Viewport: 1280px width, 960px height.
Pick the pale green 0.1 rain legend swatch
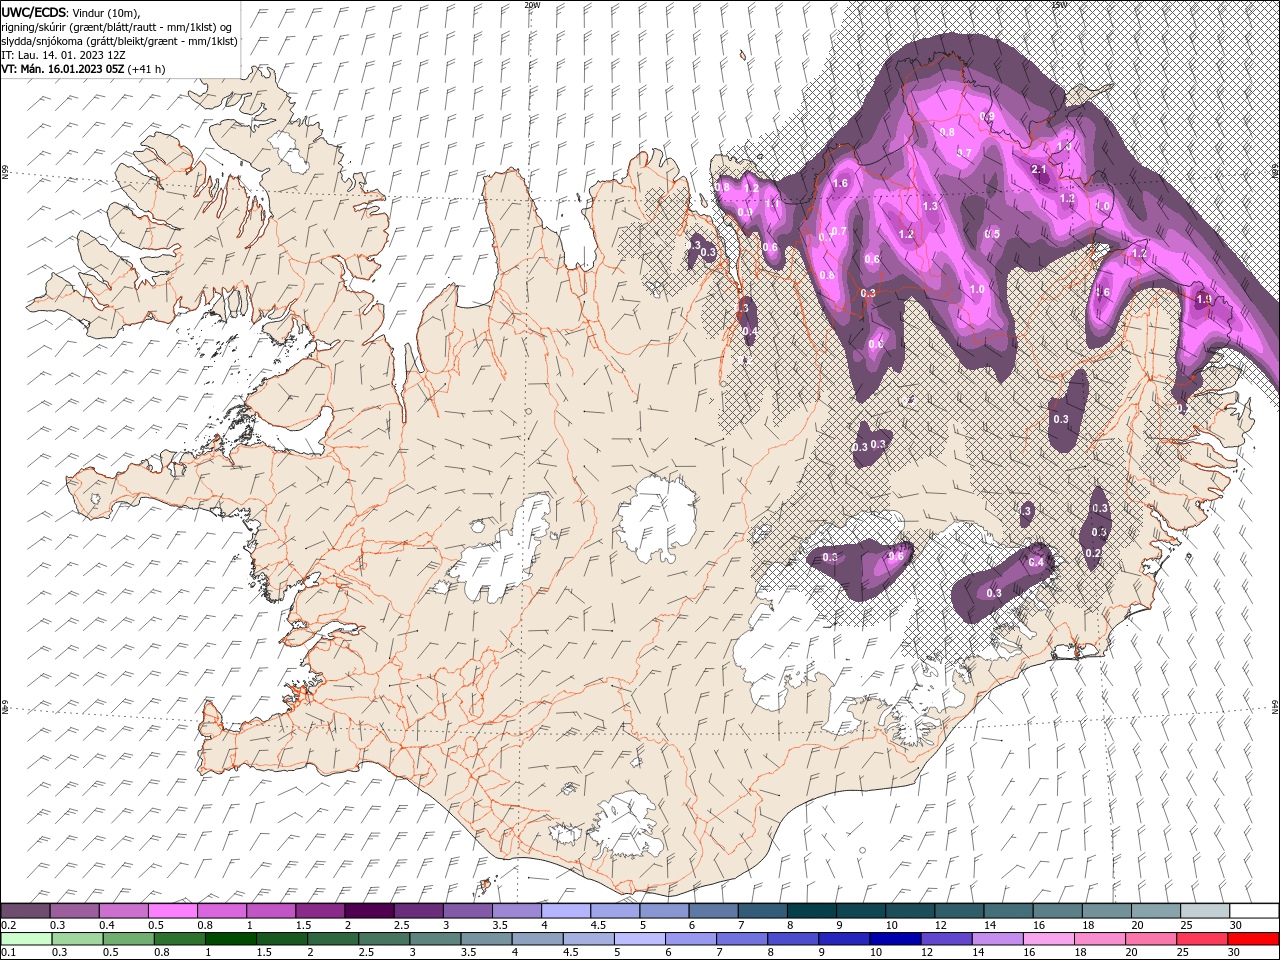pos(25,938)
